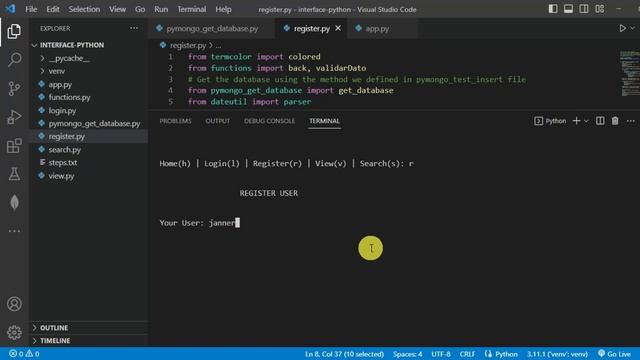Open the MongoDB leaf view
The height and width of the screenshot is (360, 640).
click(x=14, y=202)
